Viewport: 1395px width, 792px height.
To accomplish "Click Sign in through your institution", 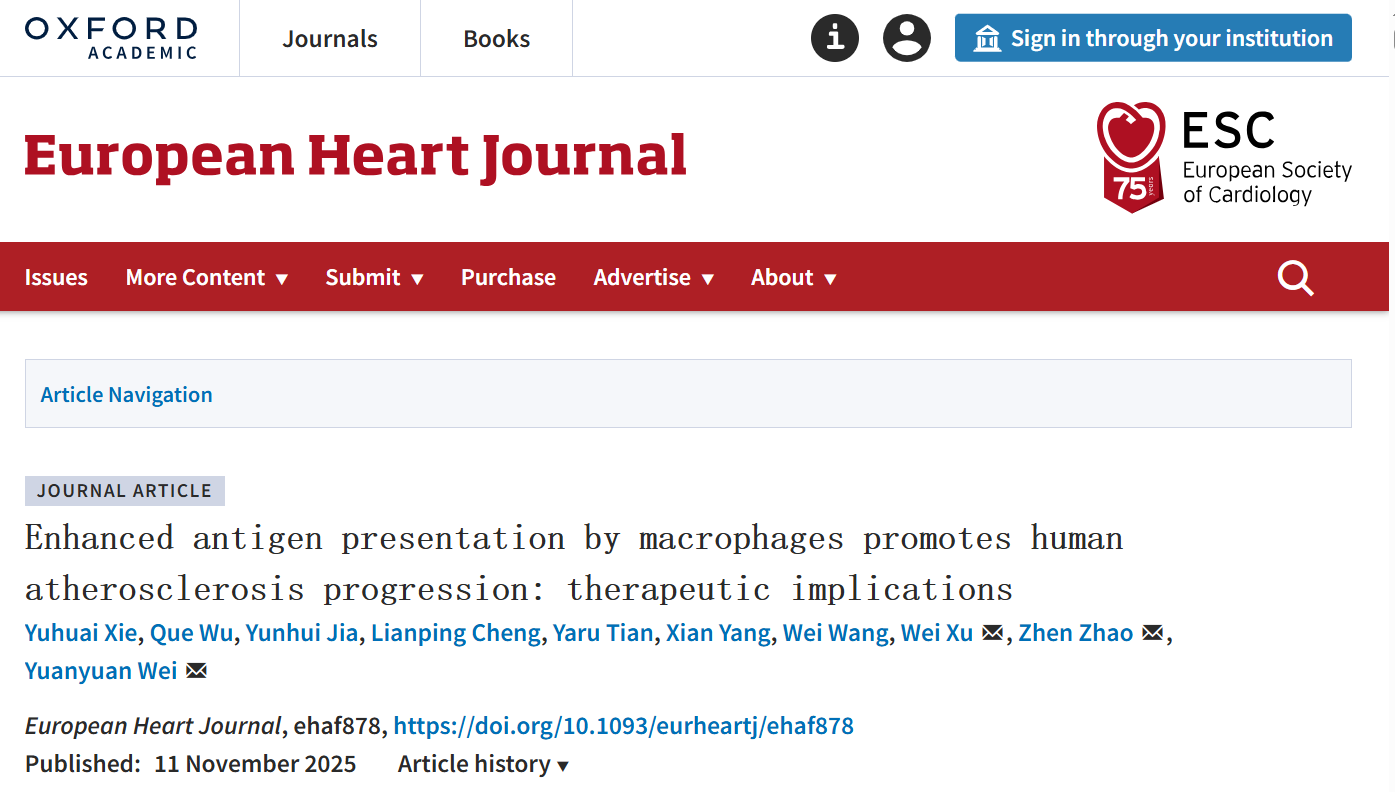I will (x=1153, y=39).
